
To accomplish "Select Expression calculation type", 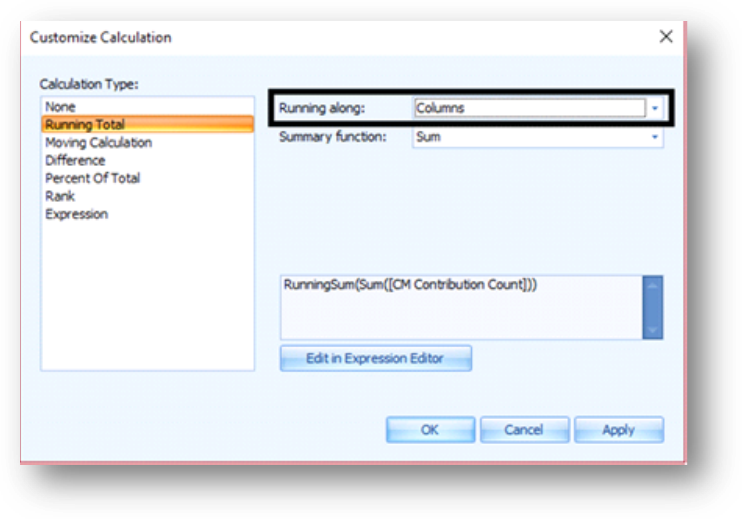I will (x=147, y=214).
